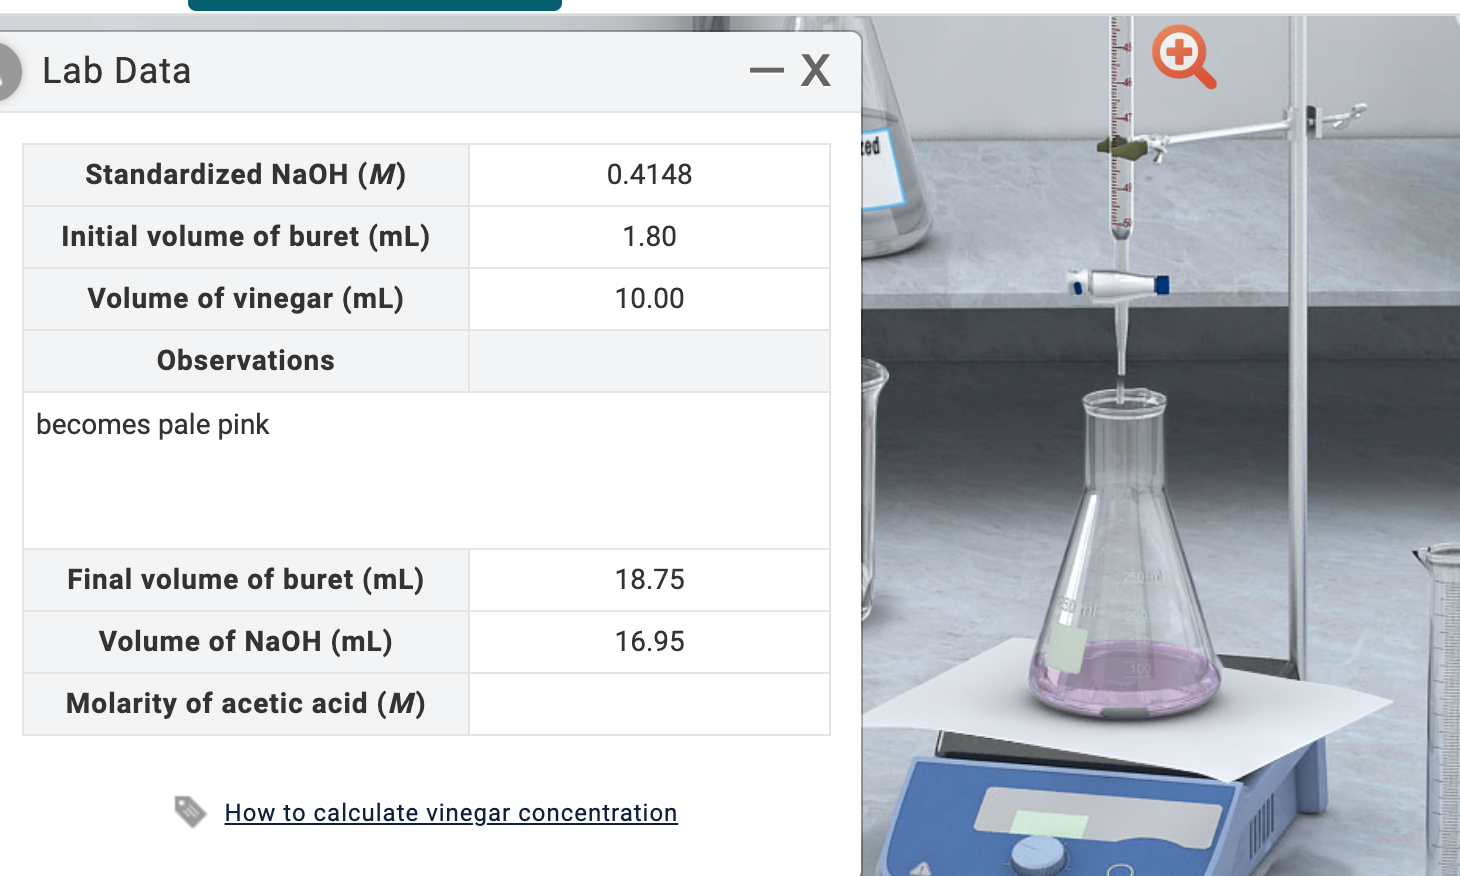Click the Standardized NaOH value 0.4148
This screenshot has height=876, width=1460.
648,174
